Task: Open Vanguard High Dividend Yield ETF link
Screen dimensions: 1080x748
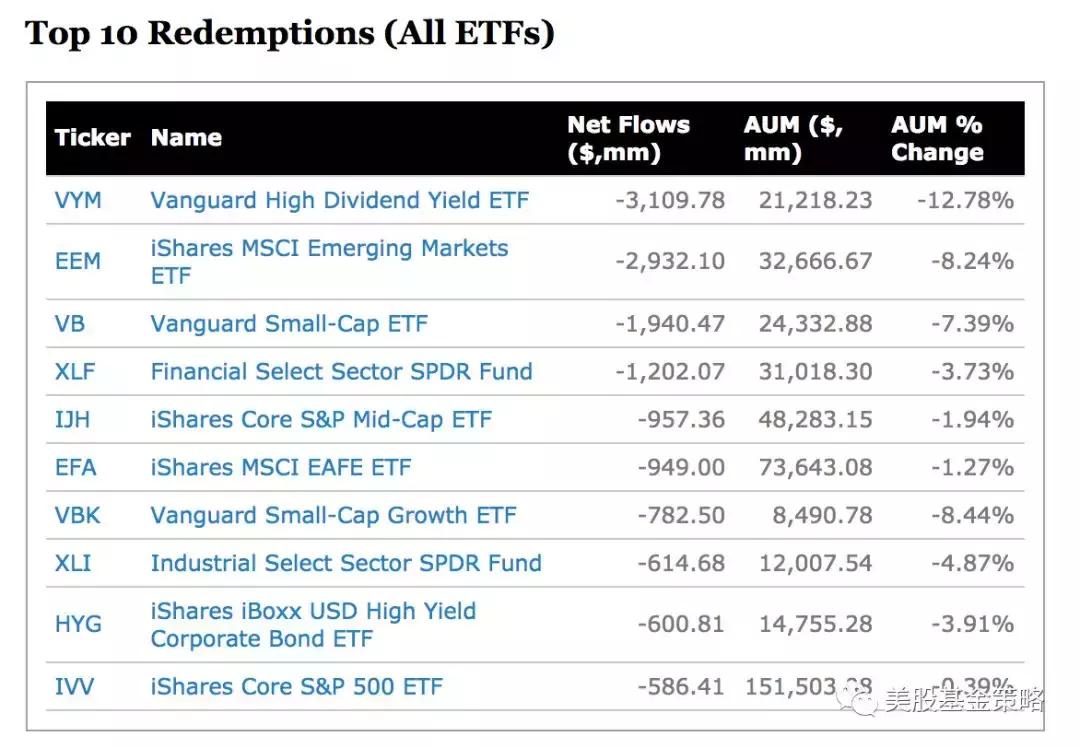Action: pos(339,200)
